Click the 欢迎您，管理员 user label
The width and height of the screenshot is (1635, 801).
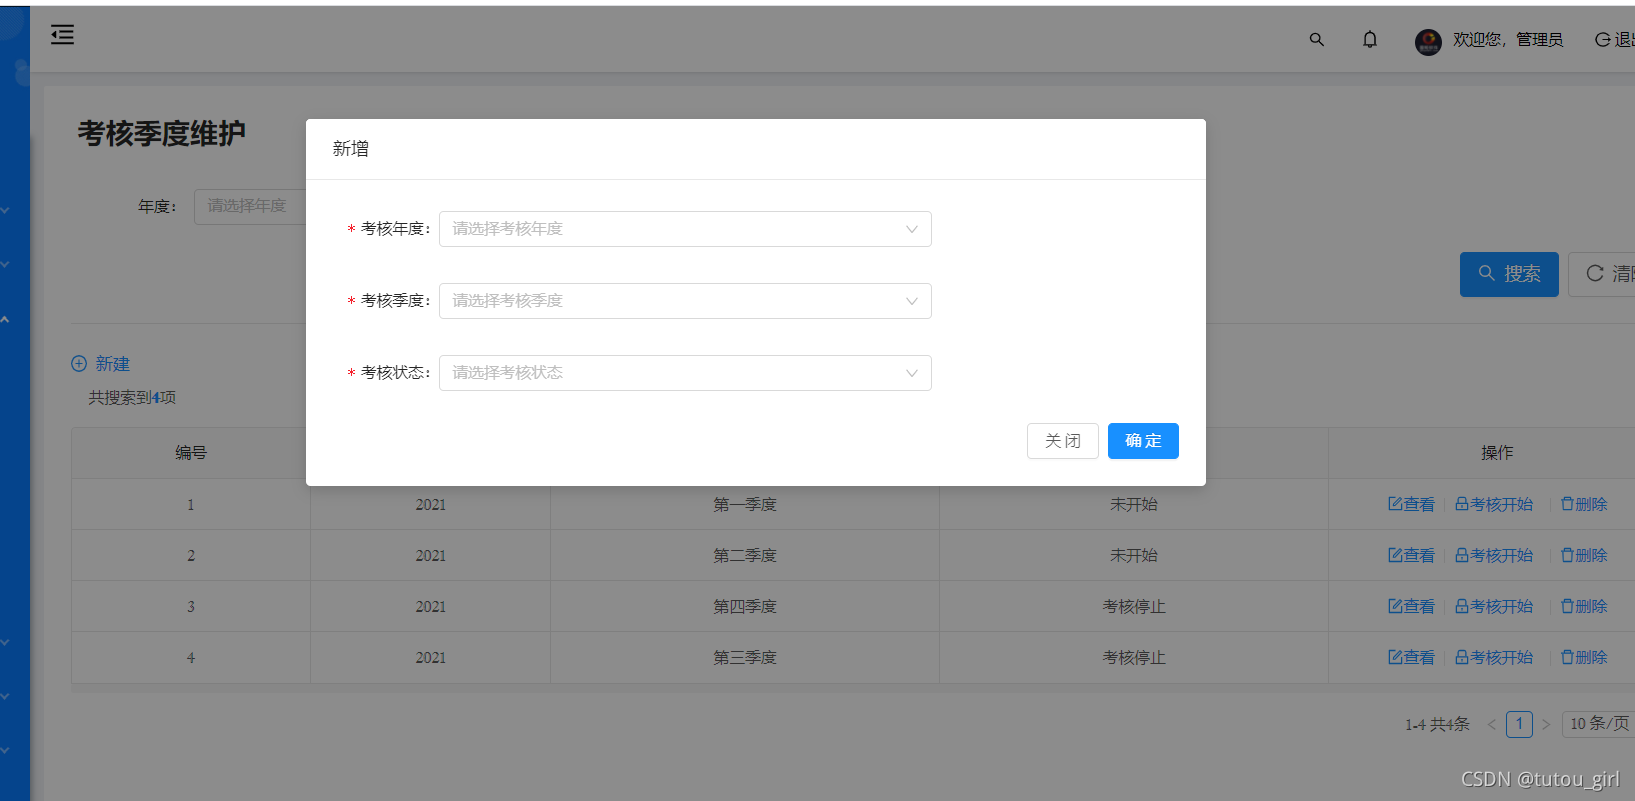tap(1508, 40)
